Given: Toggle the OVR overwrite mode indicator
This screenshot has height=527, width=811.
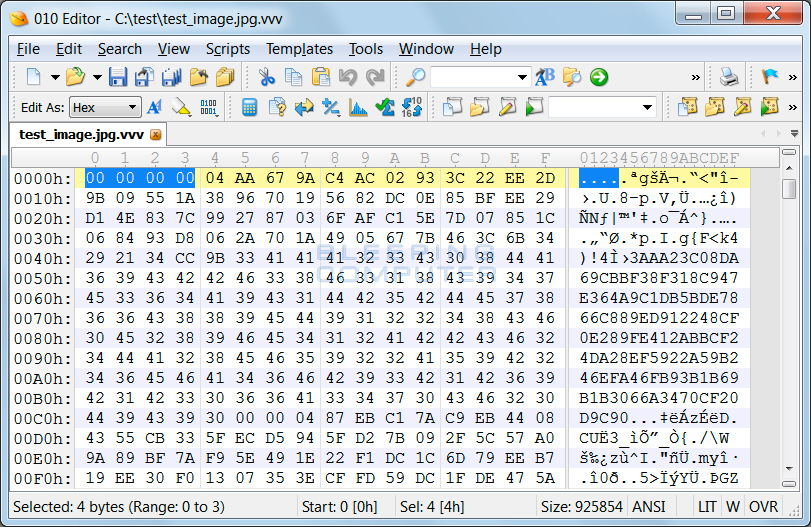Looking at the screenshot, I should tap(763, 507).
